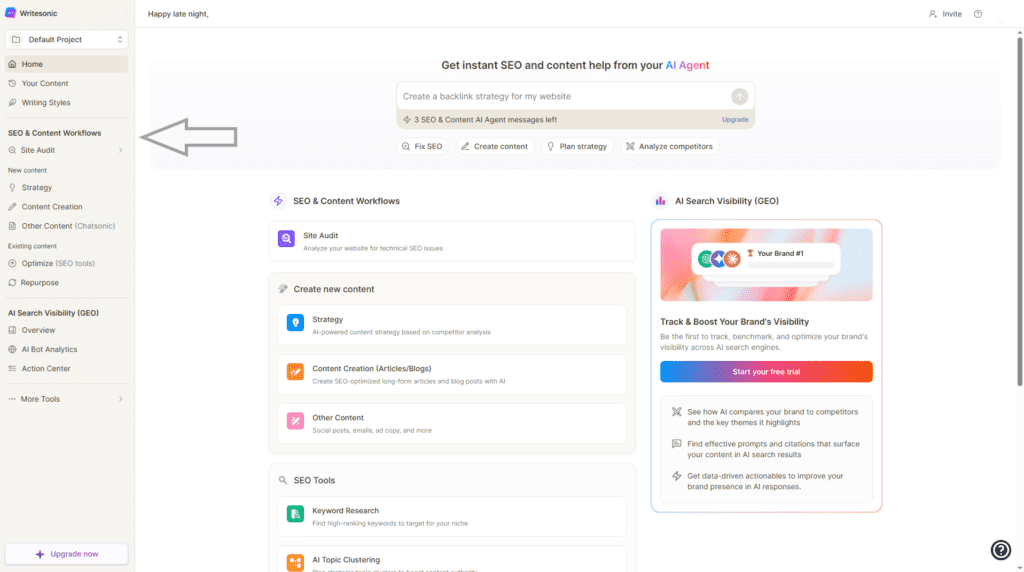Open the Other Content card icon
The width and height of the screenshot is (1024, 572).
[295, 421]
